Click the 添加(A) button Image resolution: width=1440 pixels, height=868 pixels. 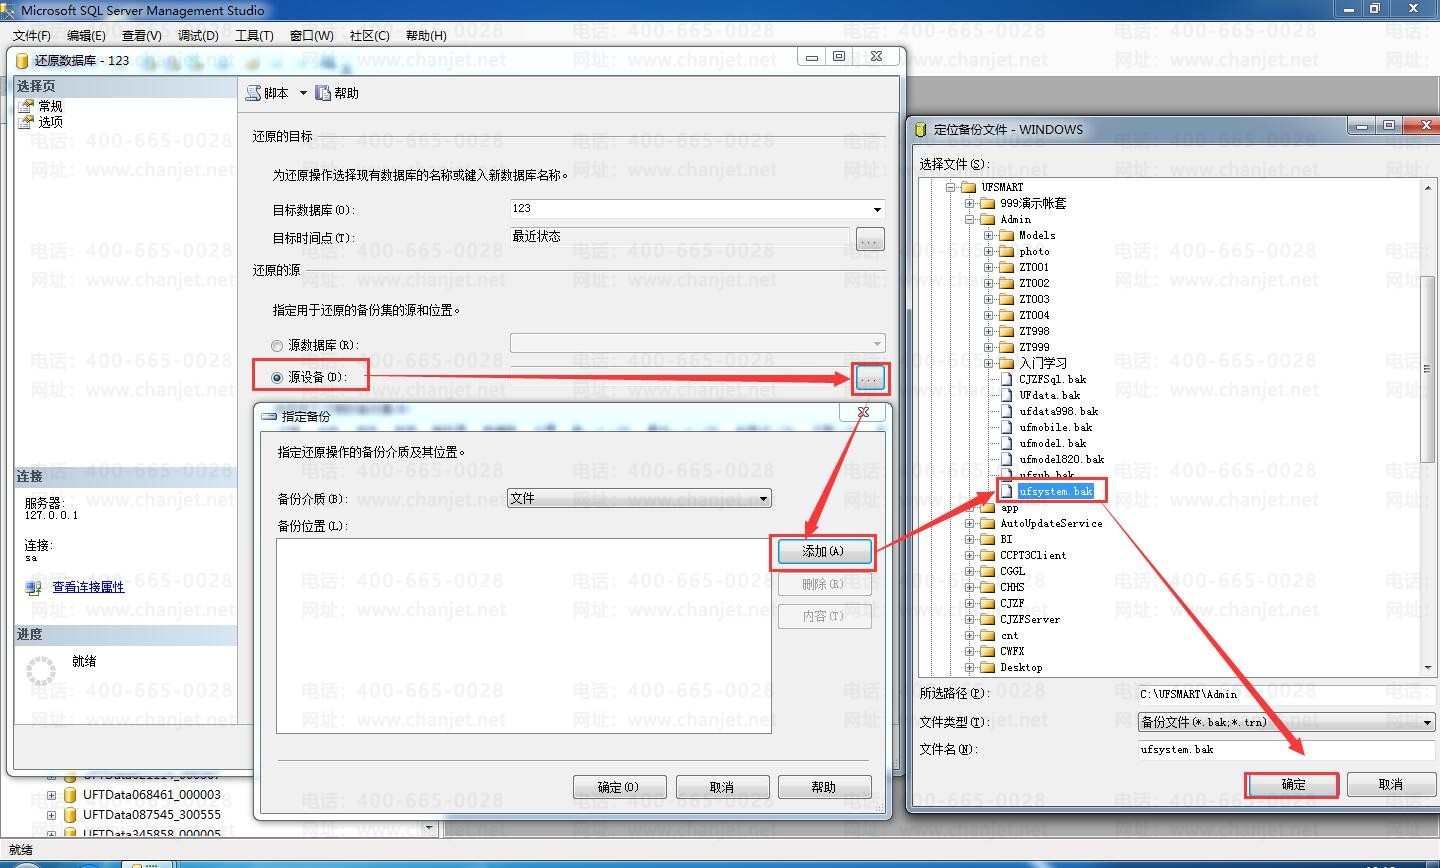pos(823,551)
